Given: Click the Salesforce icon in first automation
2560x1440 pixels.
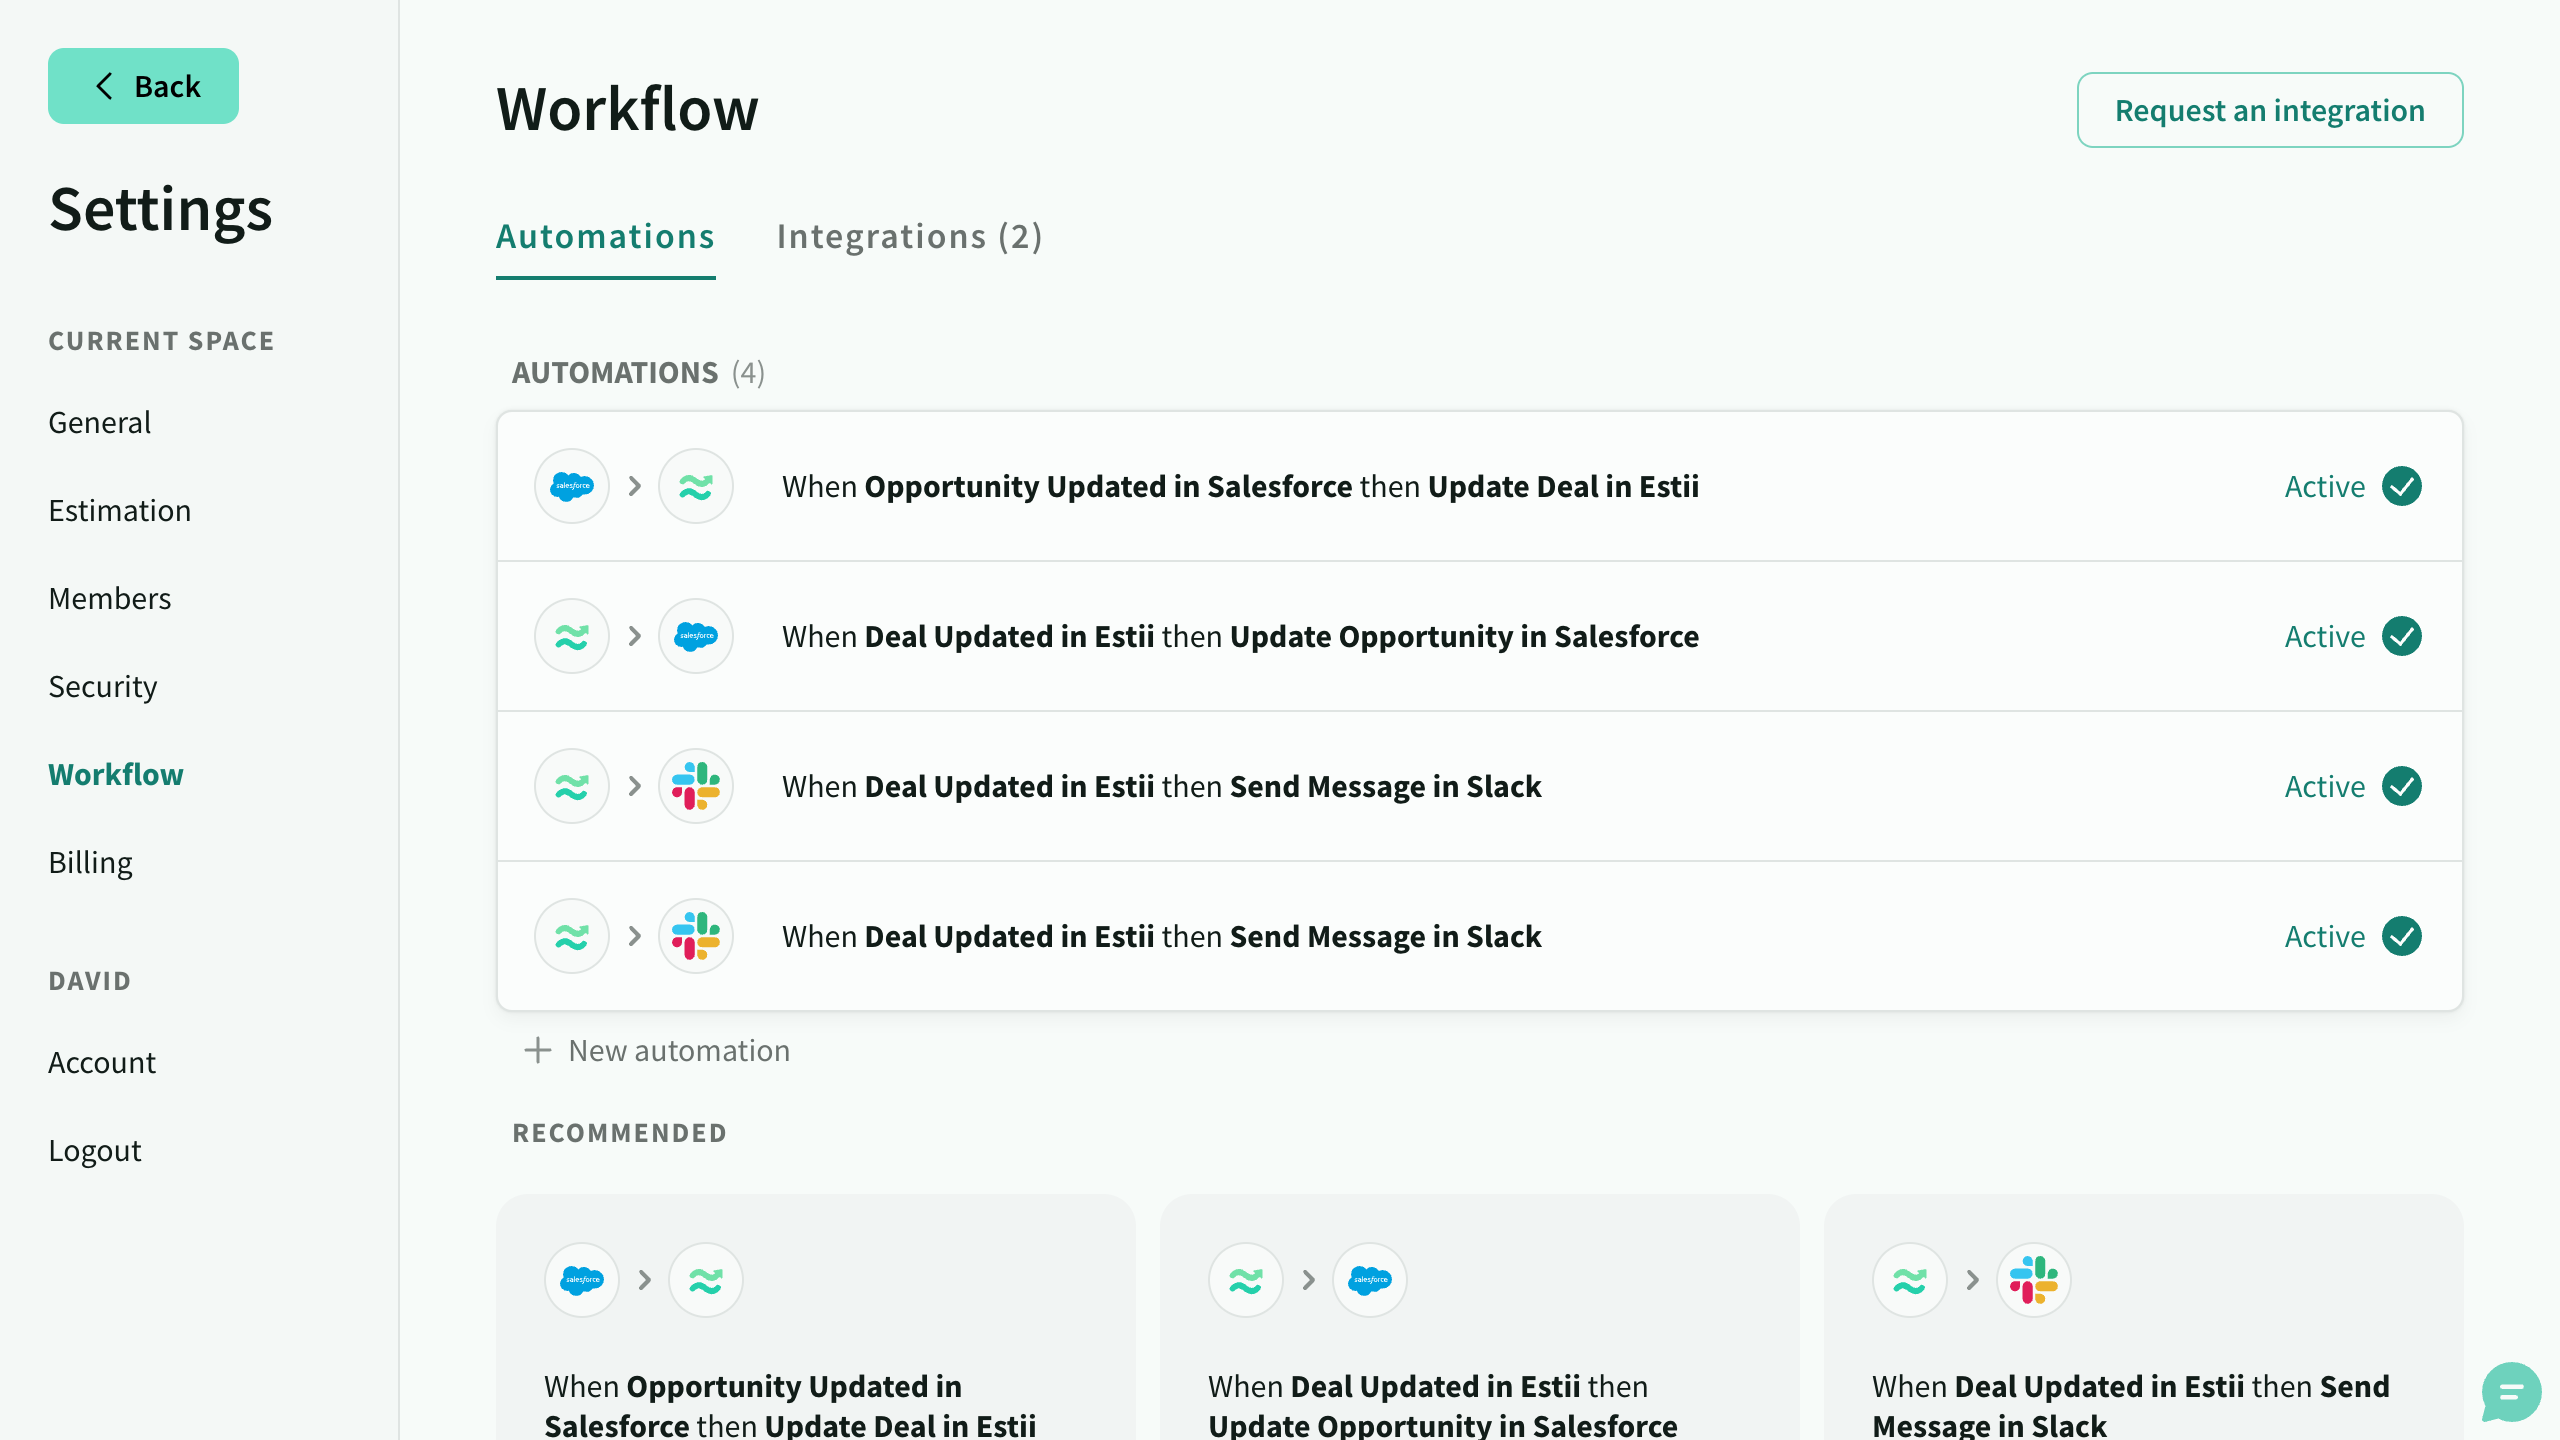Looking at the screenshot, I should [571, 485].
